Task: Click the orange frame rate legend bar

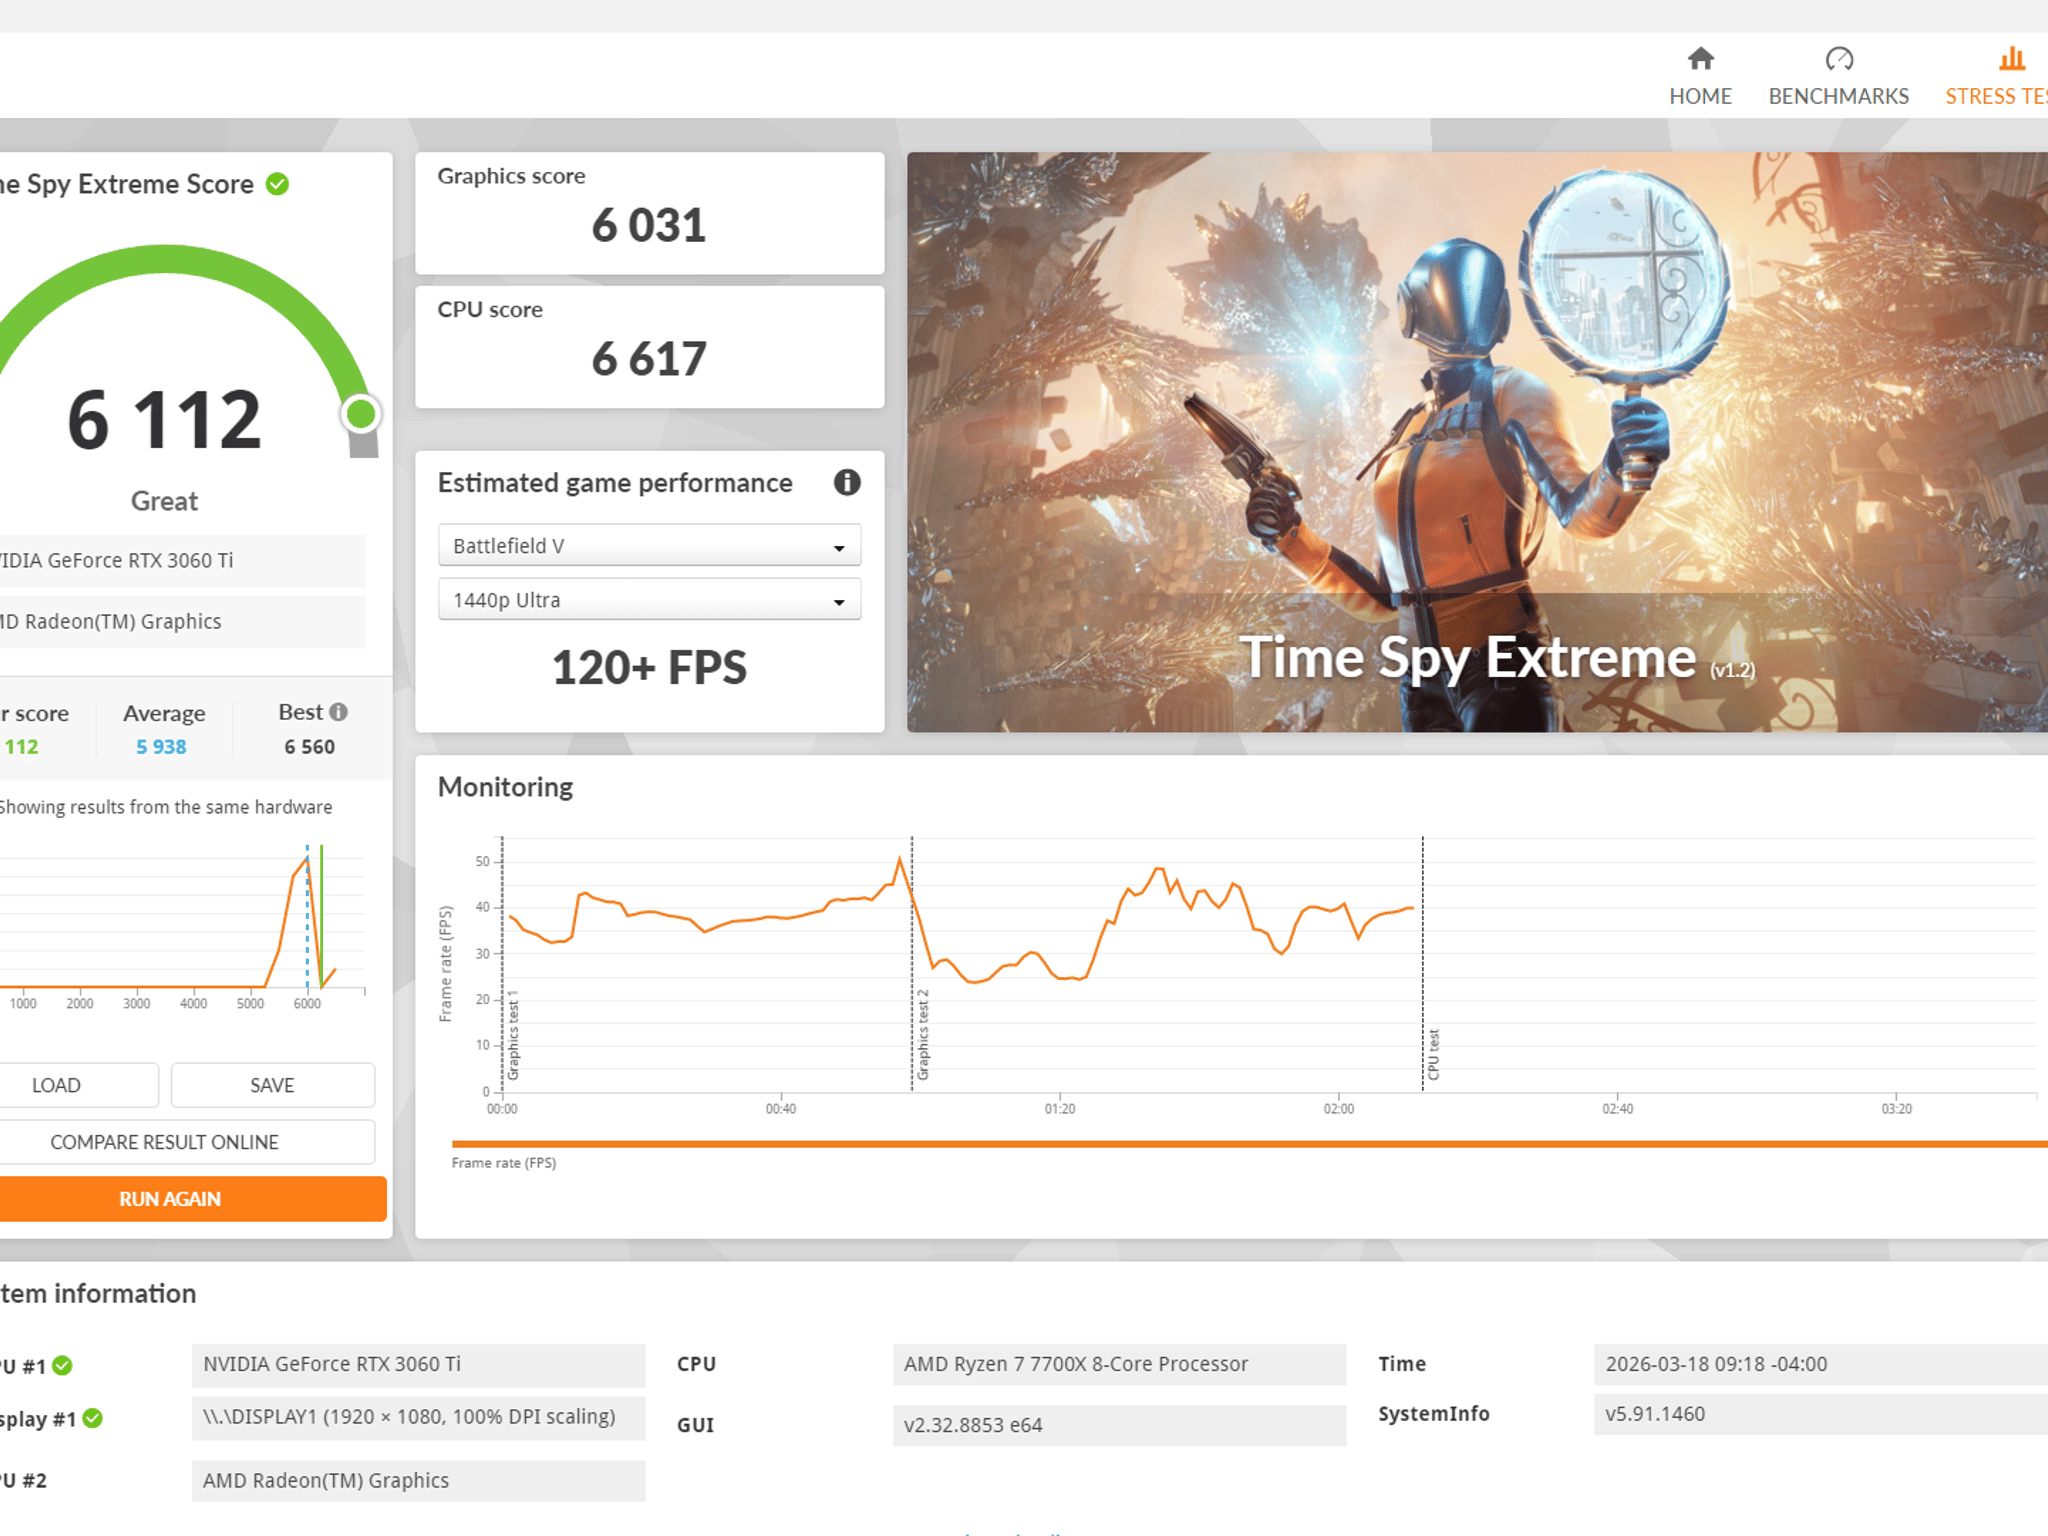Action: (x=1249, y=1144)
